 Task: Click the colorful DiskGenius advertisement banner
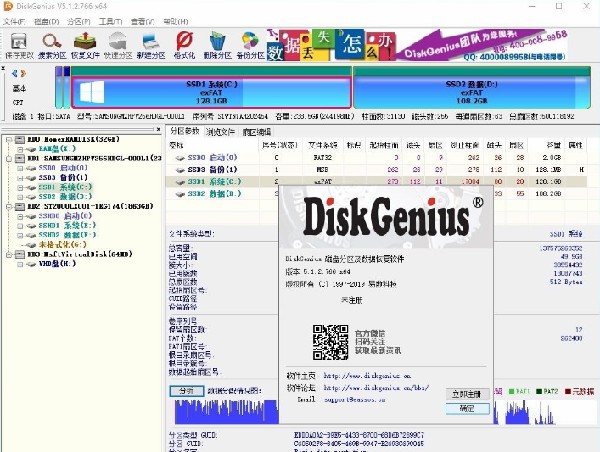coord(417,45)
